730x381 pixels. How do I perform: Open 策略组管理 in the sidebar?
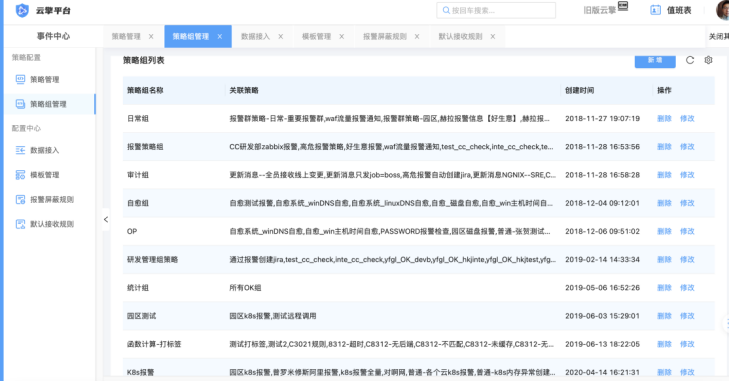[x=49, y=104]
